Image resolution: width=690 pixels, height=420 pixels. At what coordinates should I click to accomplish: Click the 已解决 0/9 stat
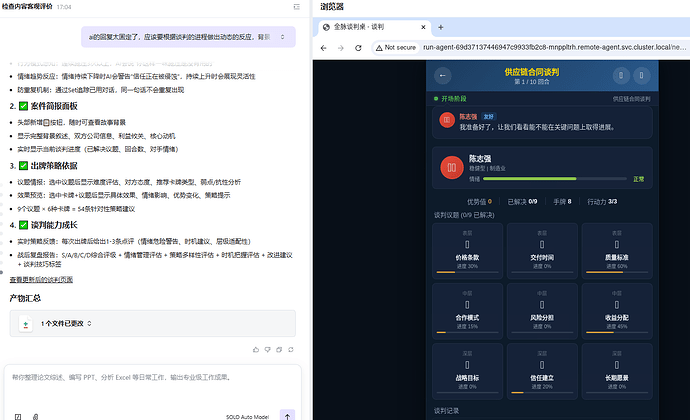click(x=522, y=202)
